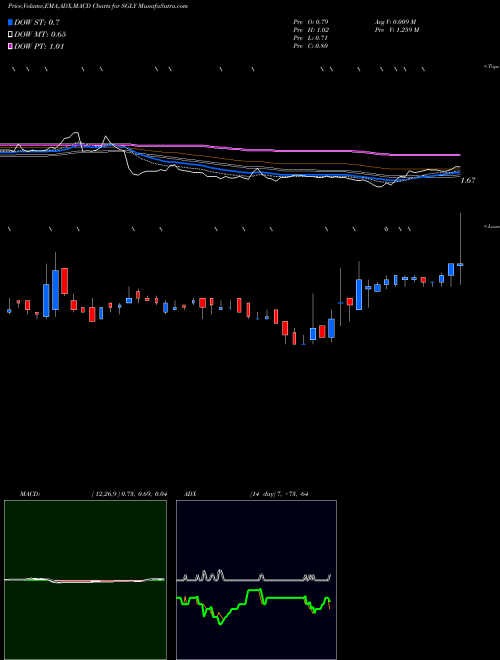Click the 1.67 value on the EMA chart
Screen dimensions: 500x660
[x=468, y=180]
